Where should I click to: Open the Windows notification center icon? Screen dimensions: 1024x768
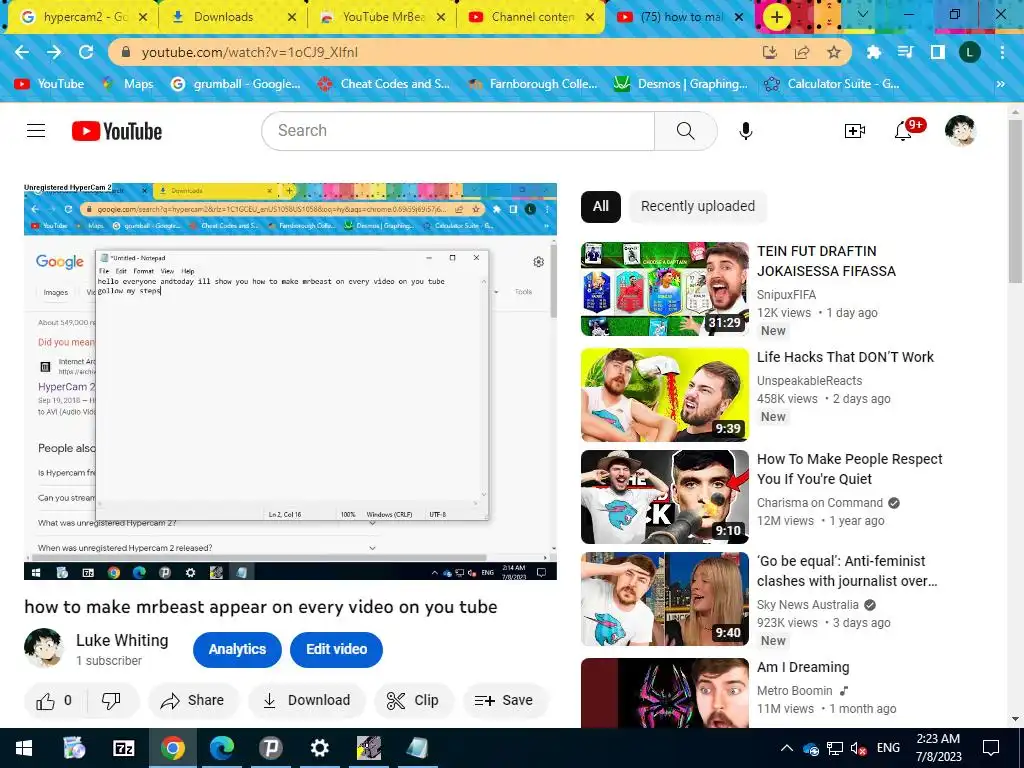pos(991,748)
